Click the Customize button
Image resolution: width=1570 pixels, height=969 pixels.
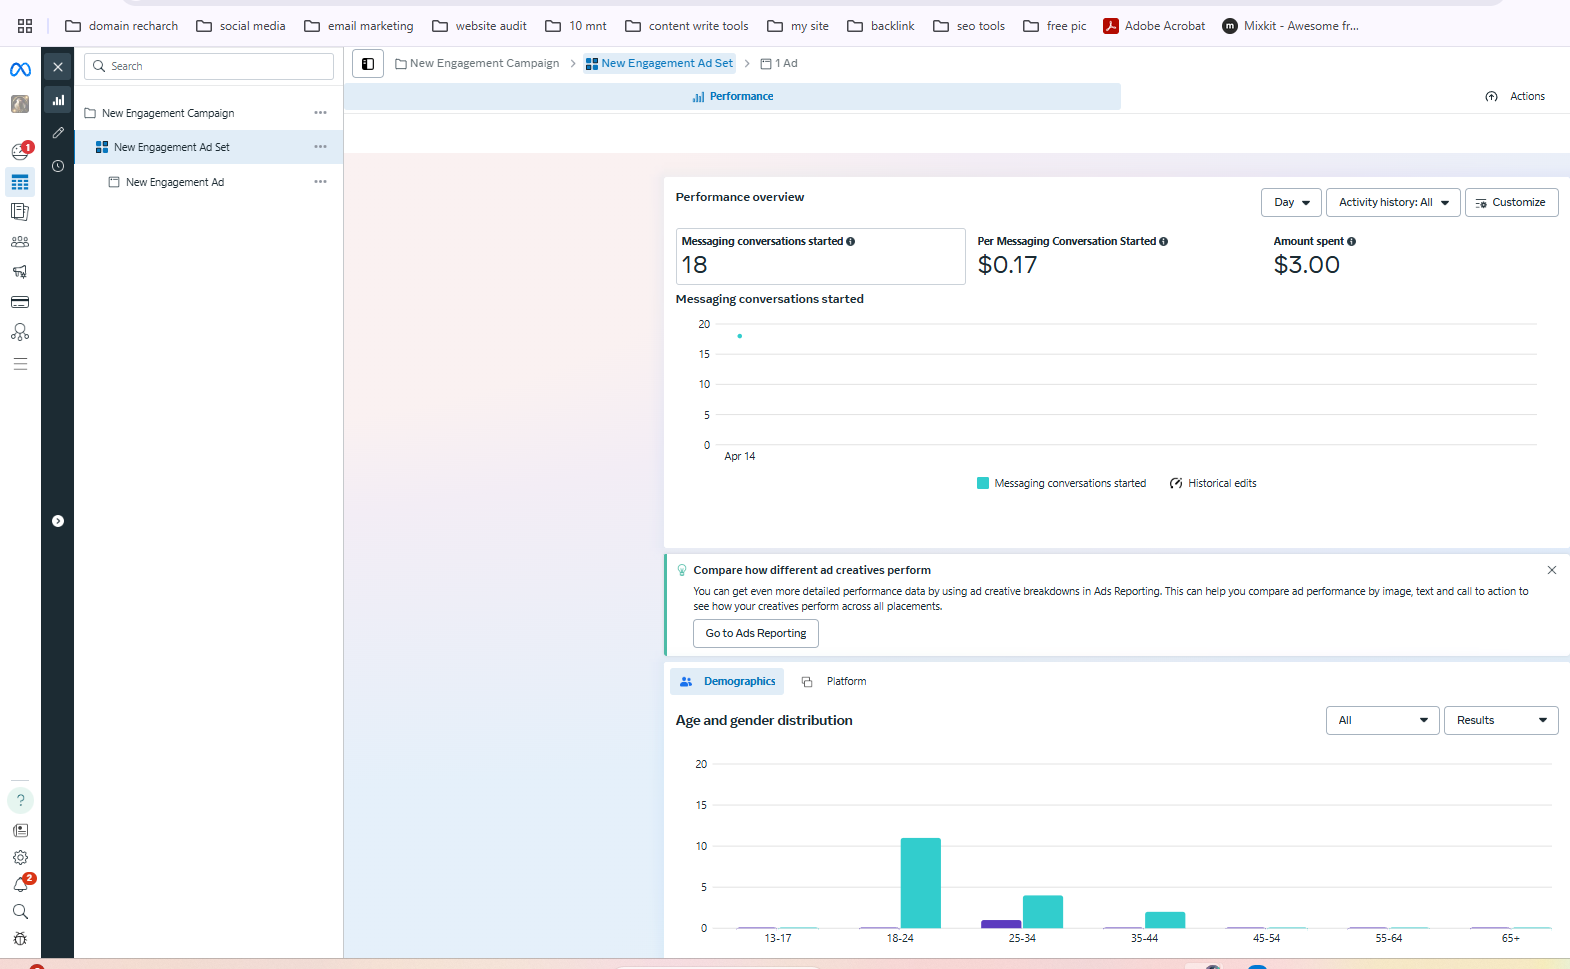[1511, 203]
